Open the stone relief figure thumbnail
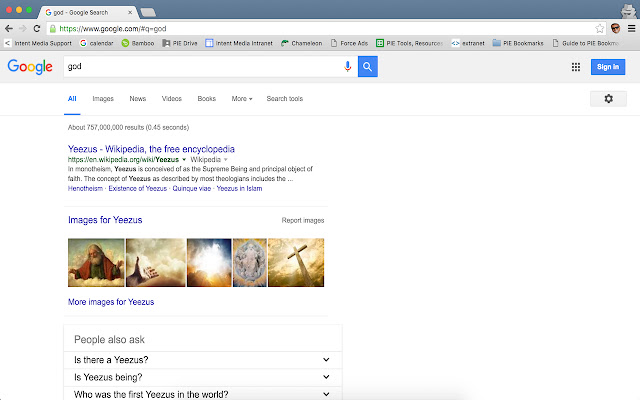 tap(250, 262)
